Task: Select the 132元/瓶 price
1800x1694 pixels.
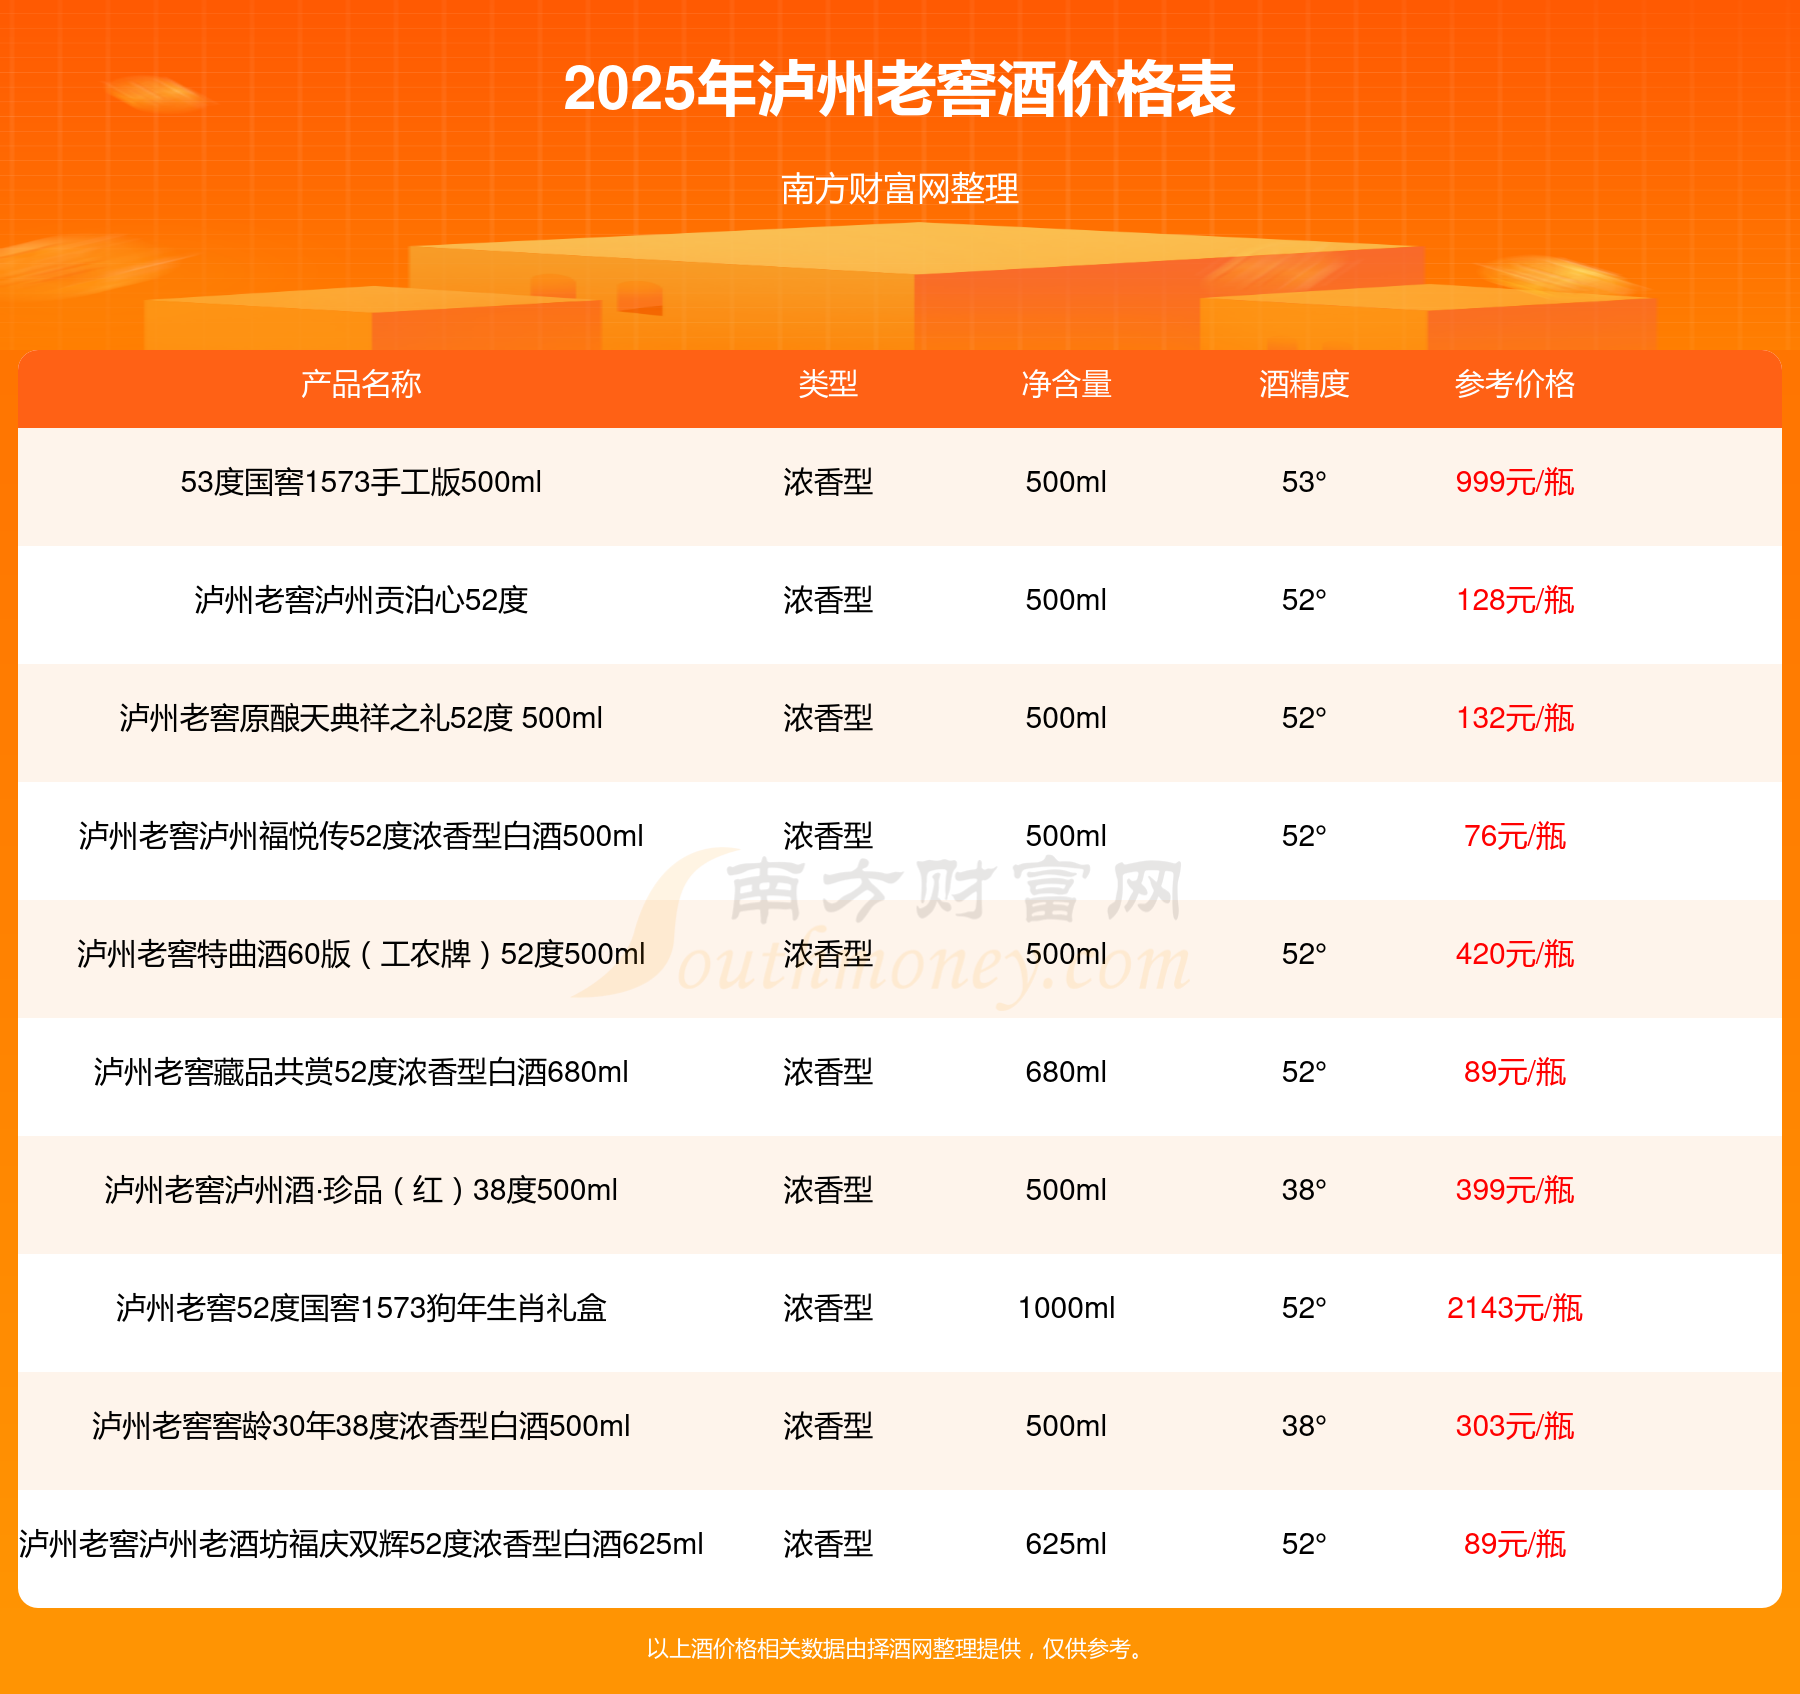Action: (1515, 718)
